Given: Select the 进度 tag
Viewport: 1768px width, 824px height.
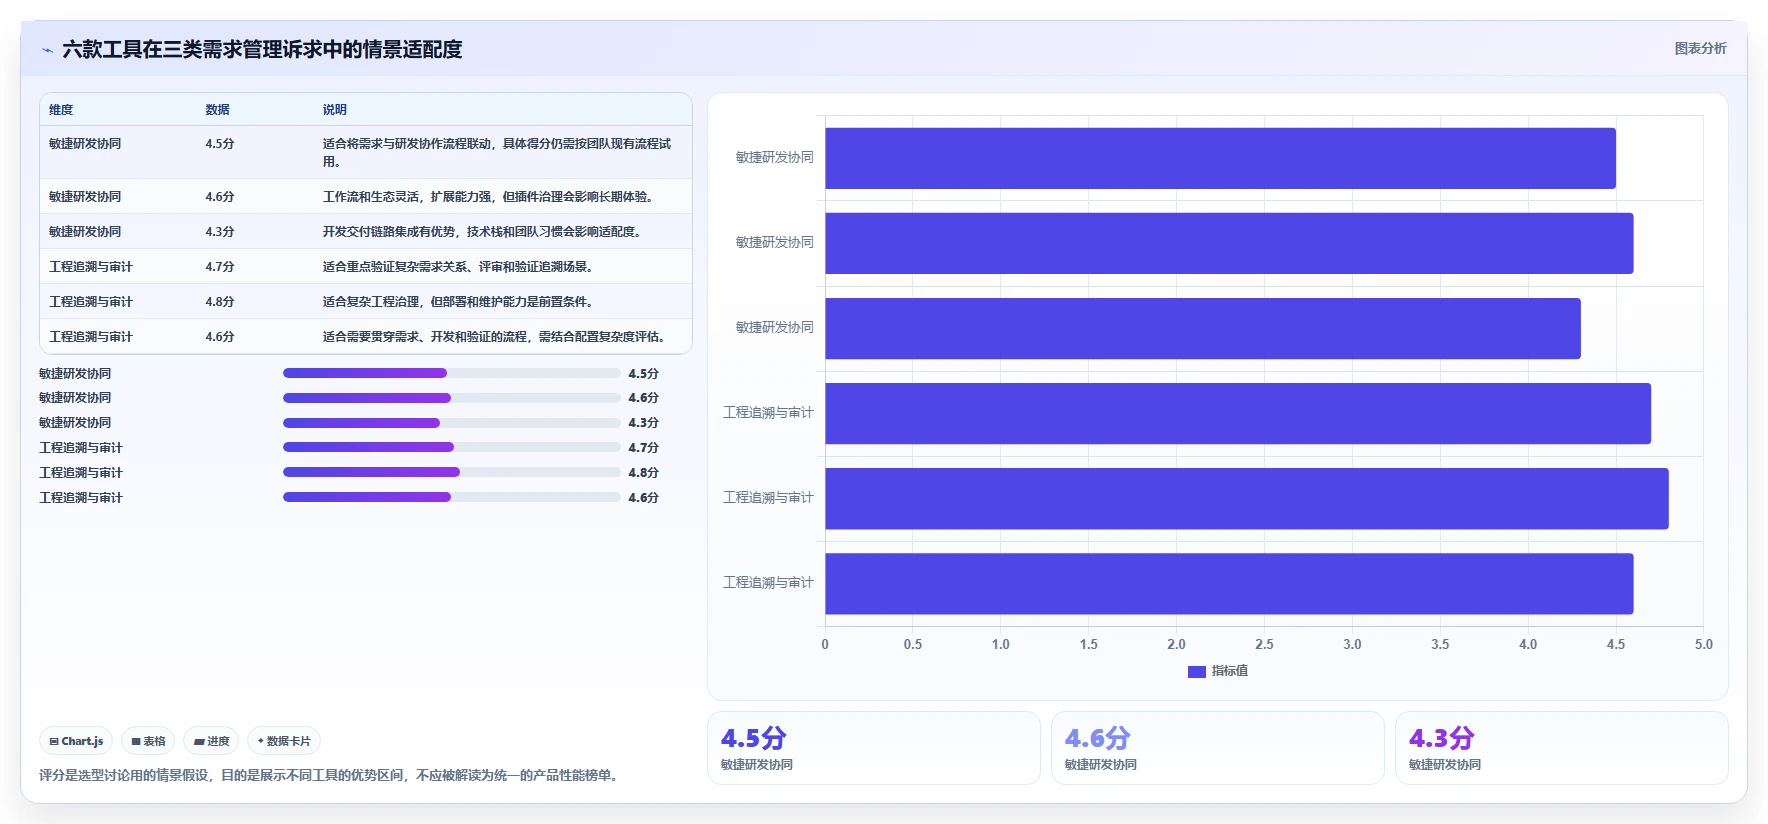Looking at the screenshot, I should click(211, 741).
